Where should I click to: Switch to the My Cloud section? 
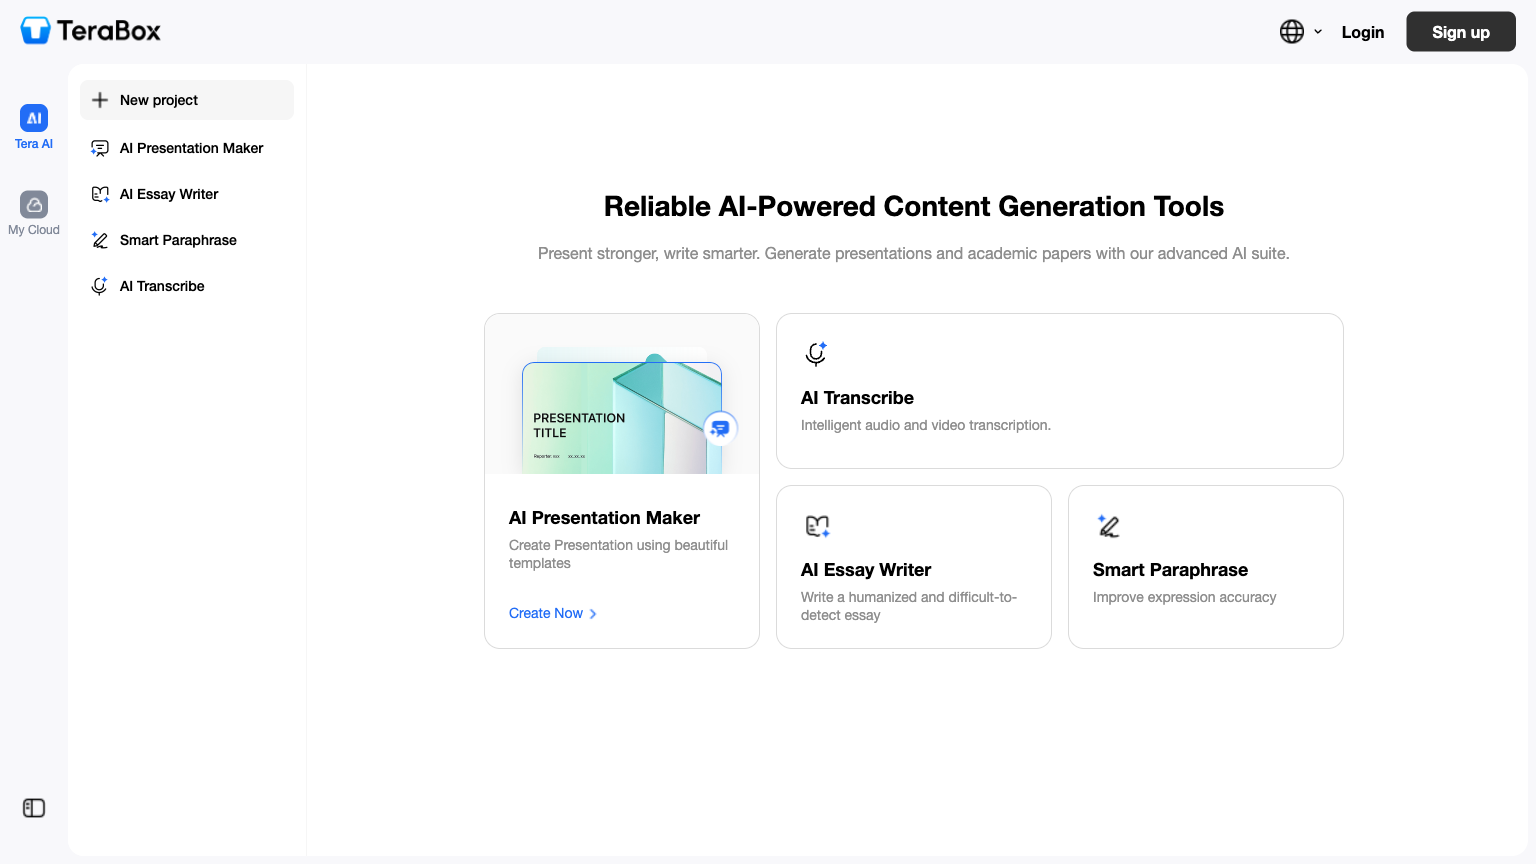tap(33, 212)
